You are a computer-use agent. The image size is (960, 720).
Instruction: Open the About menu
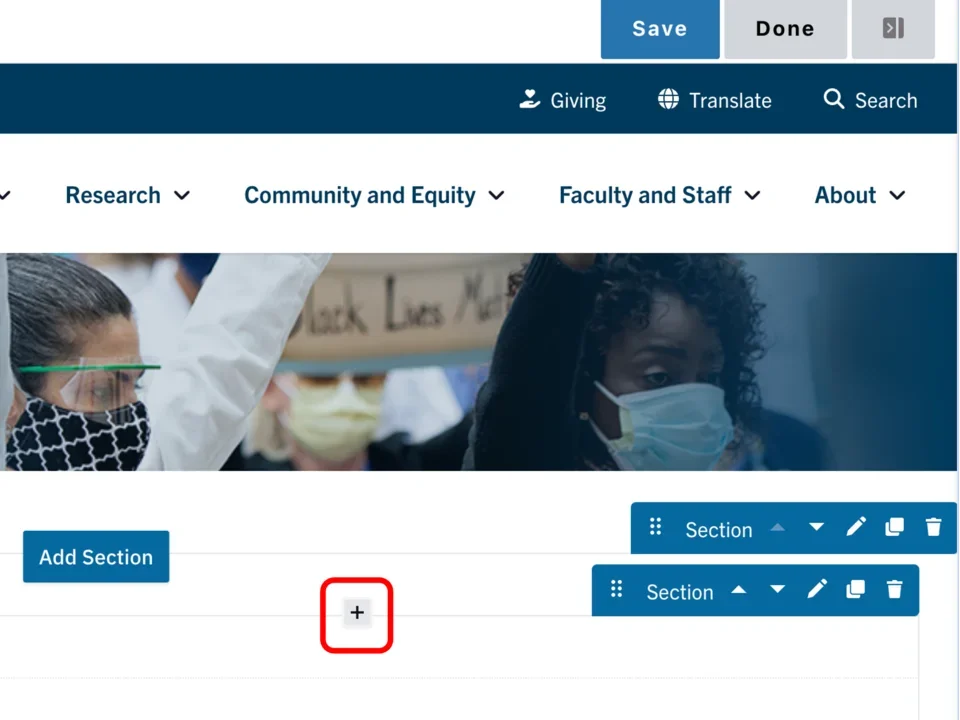(859, 195)
